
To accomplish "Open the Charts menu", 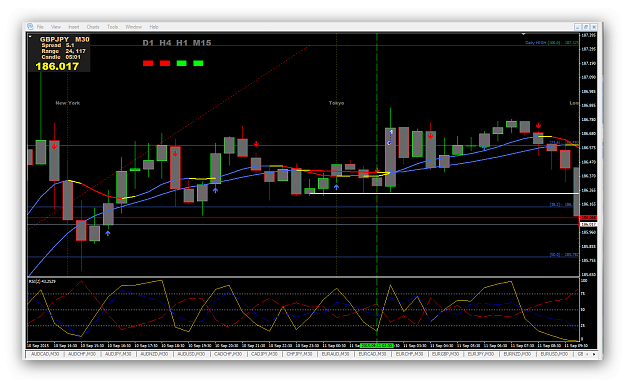I will [93, 27].
